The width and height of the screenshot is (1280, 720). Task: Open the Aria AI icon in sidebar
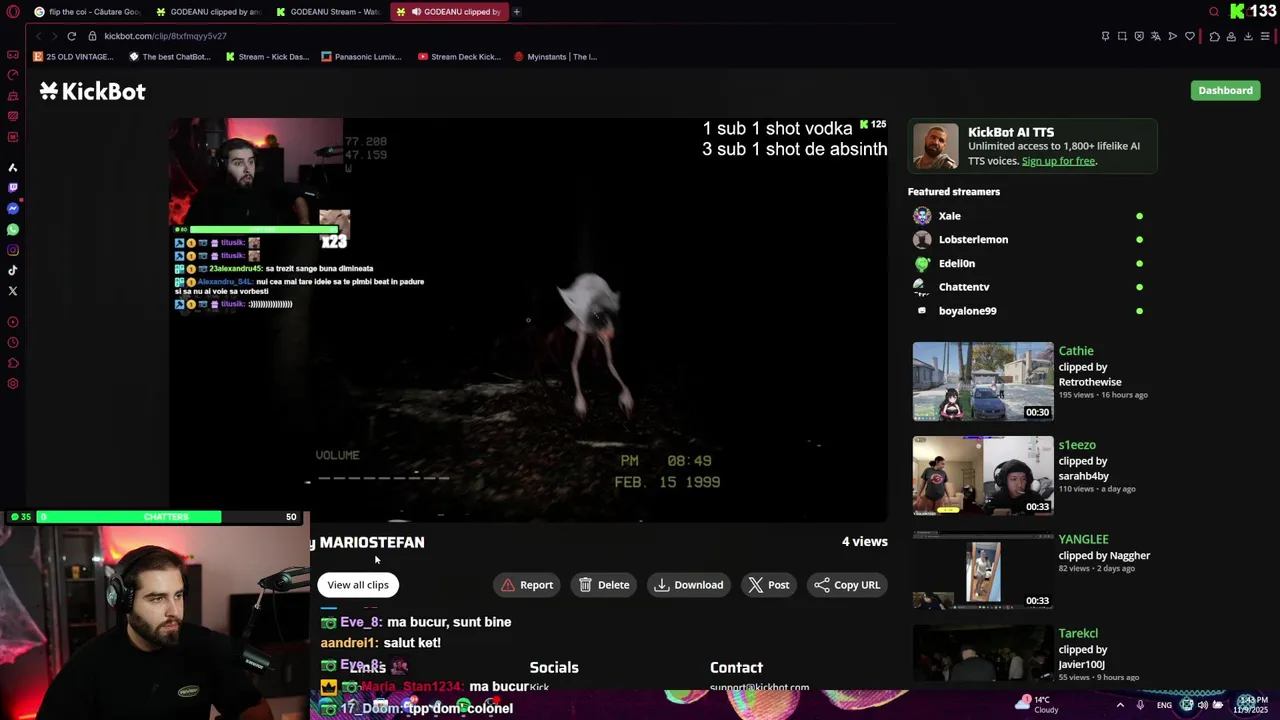pyautogui.click(x=13, y=167)
